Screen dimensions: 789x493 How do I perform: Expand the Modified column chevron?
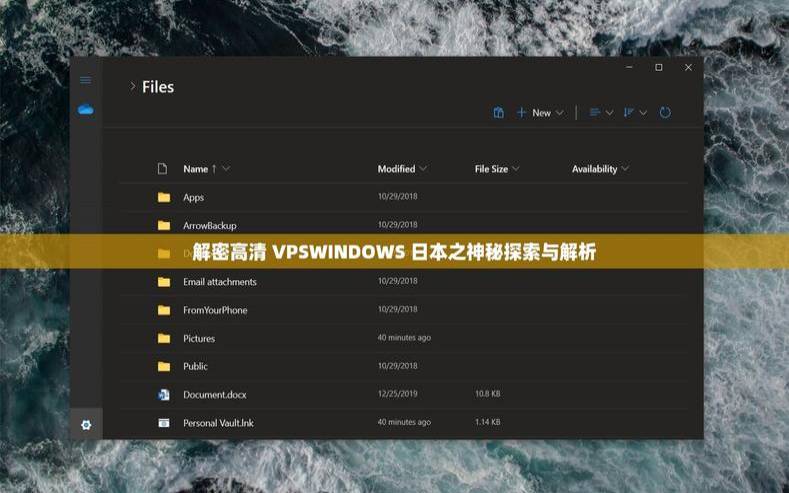[423, 169]
